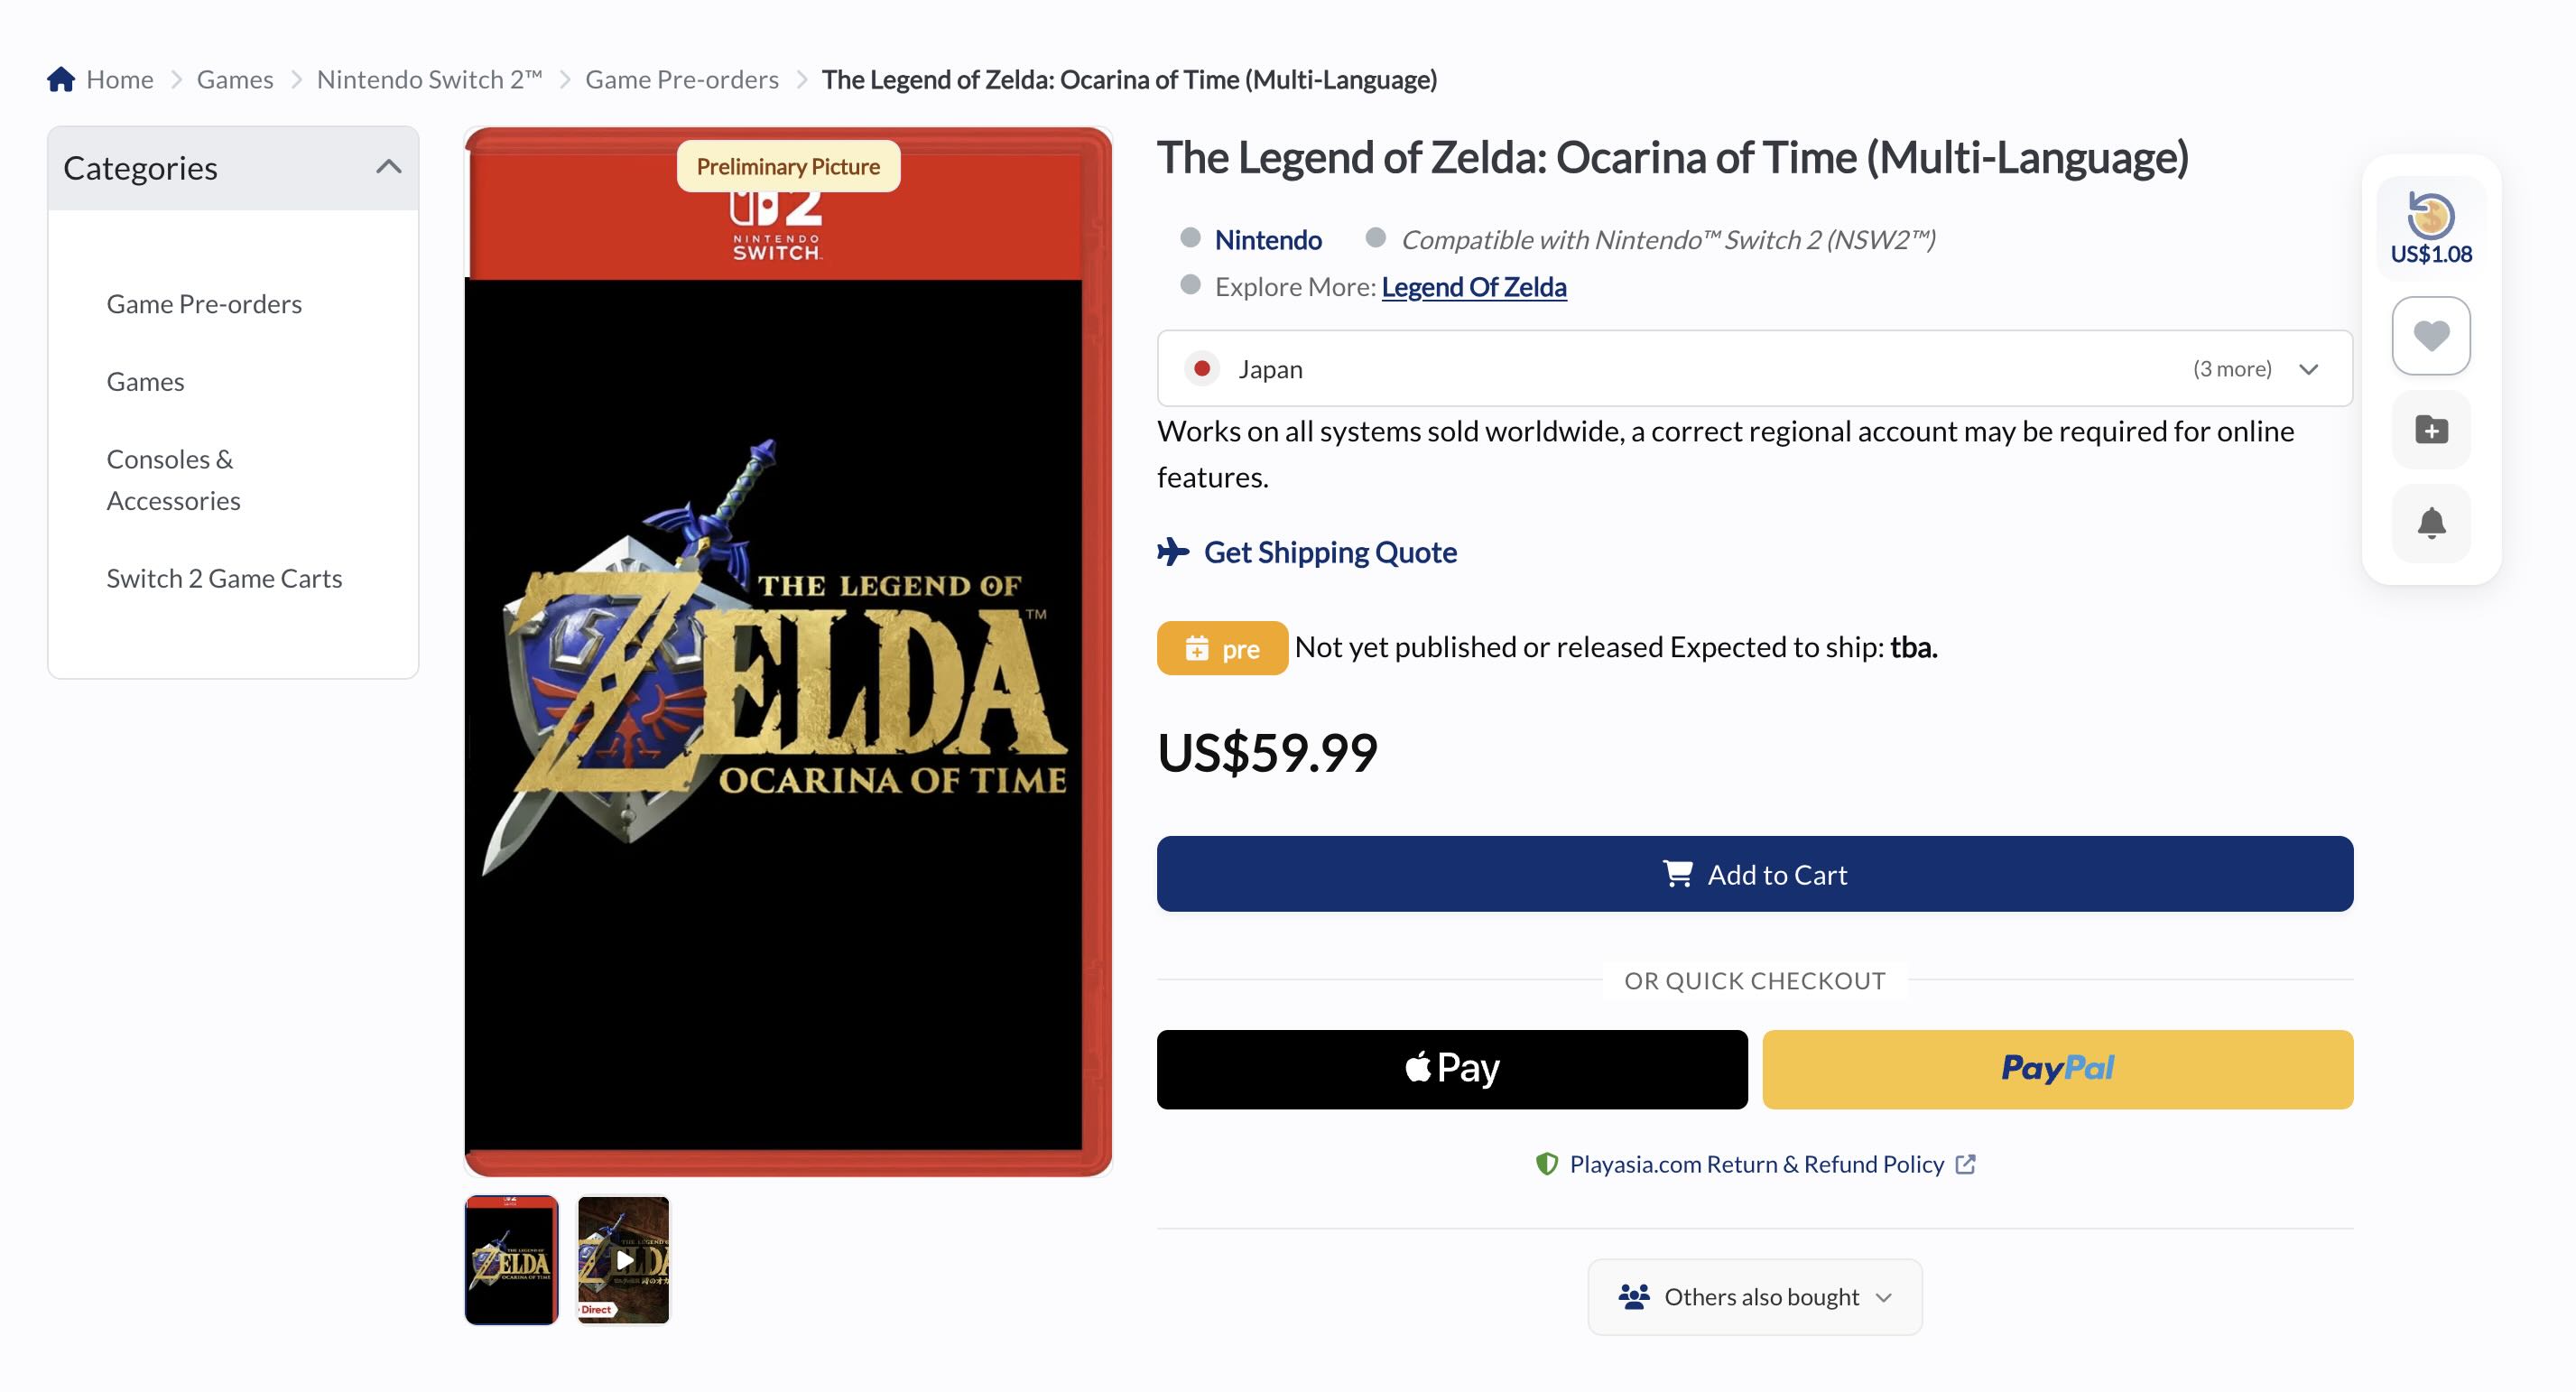
Task: Click the Add to Cart button
Action: click(1754, 874)
